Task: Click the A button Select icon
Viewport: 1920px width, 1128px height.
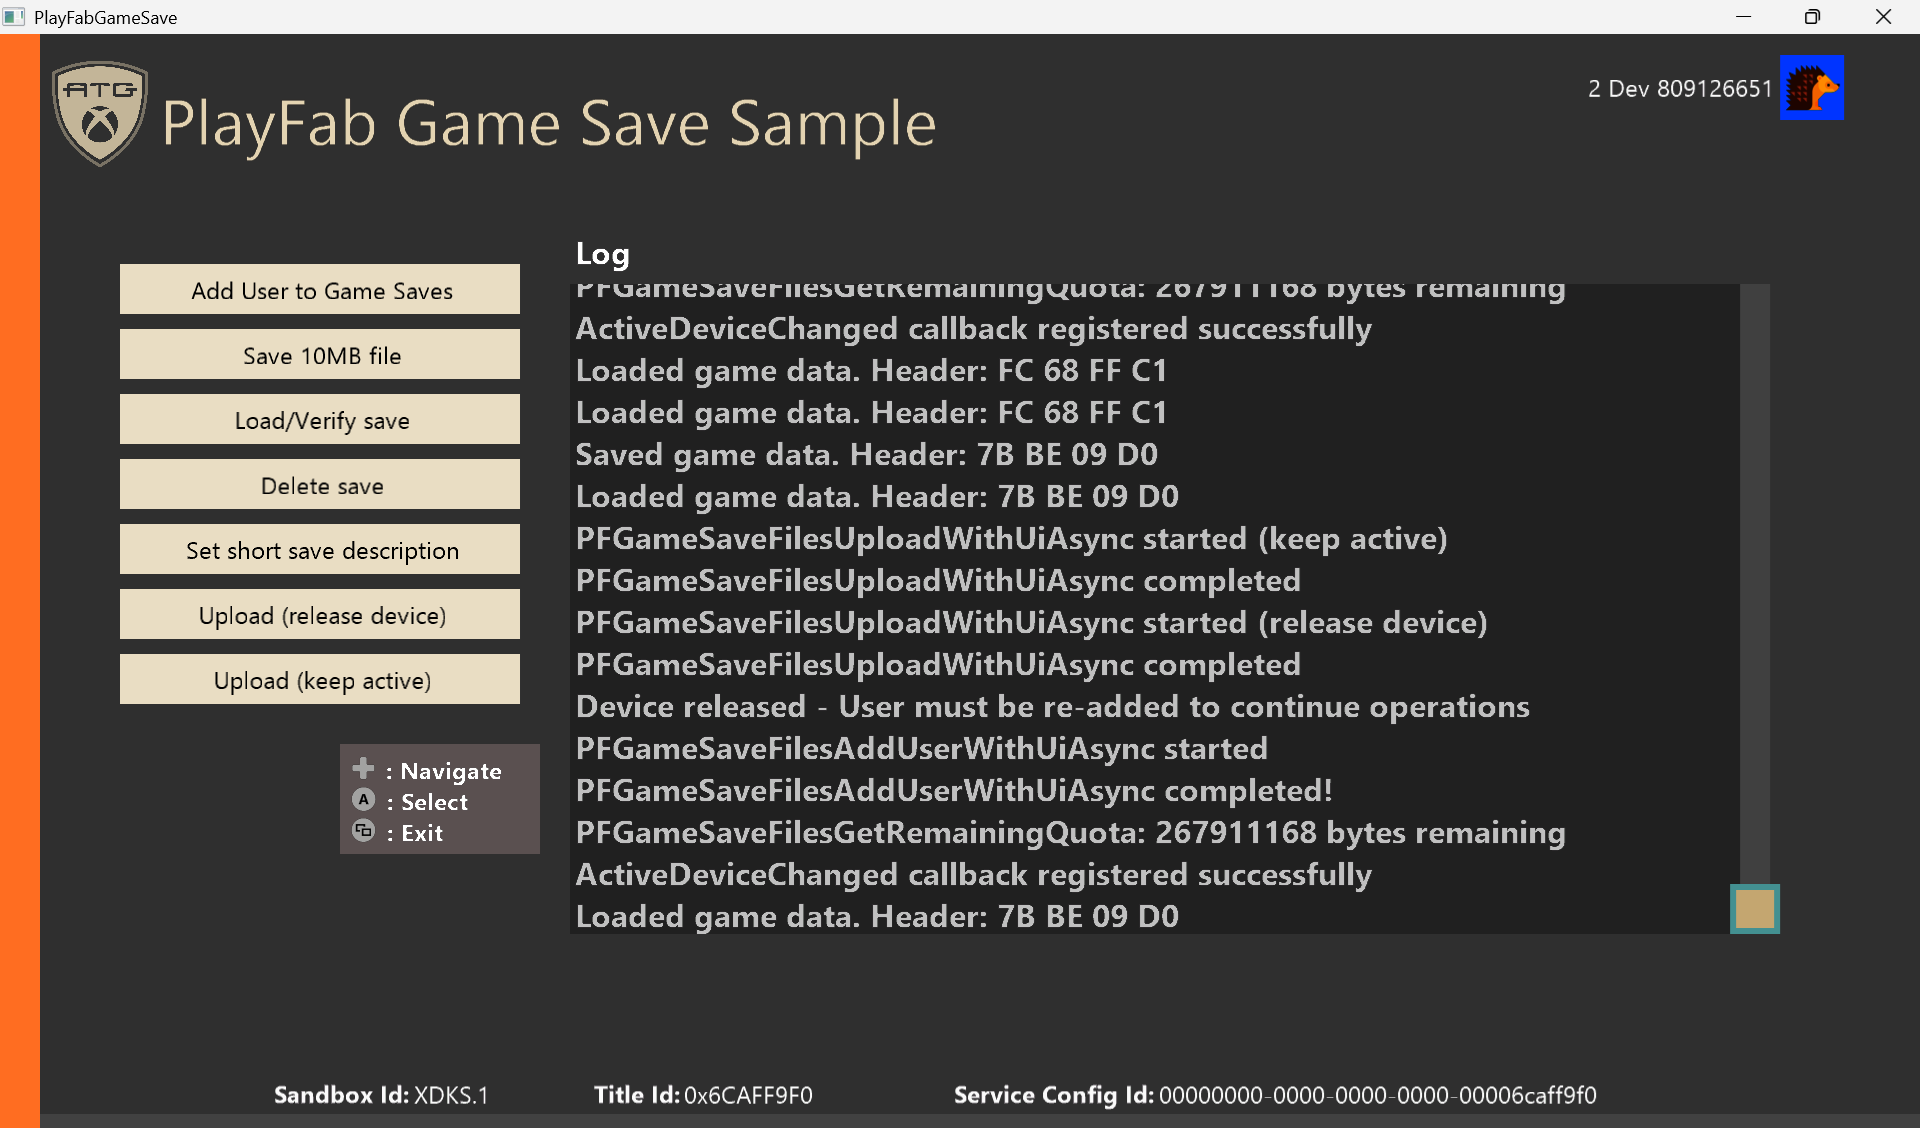Action: 364,800
